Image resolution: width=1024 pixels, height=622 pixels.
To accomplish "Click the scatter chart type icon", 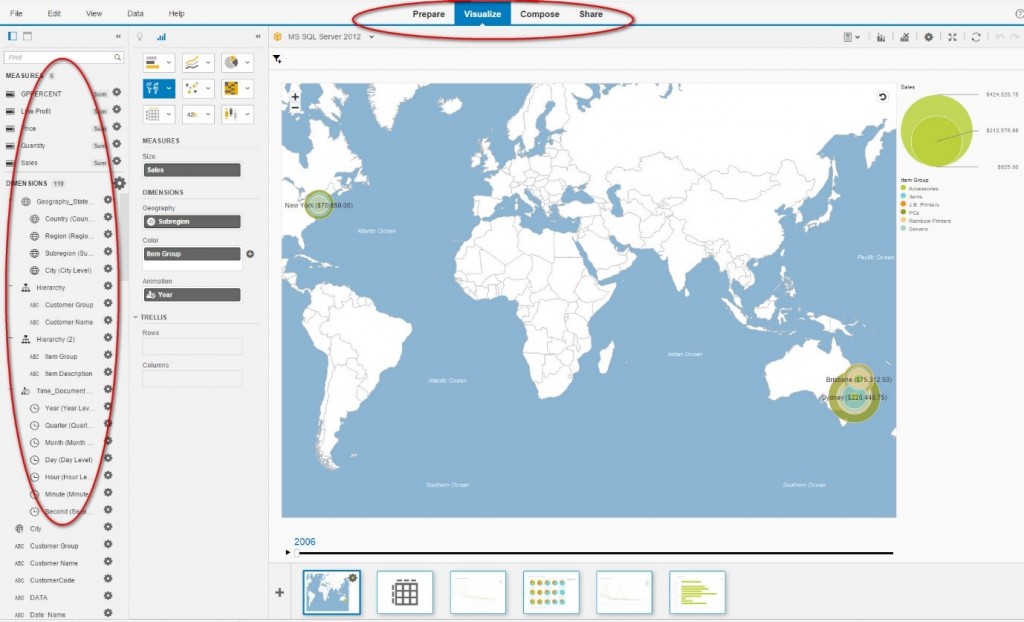I will (x=191, y=88).
